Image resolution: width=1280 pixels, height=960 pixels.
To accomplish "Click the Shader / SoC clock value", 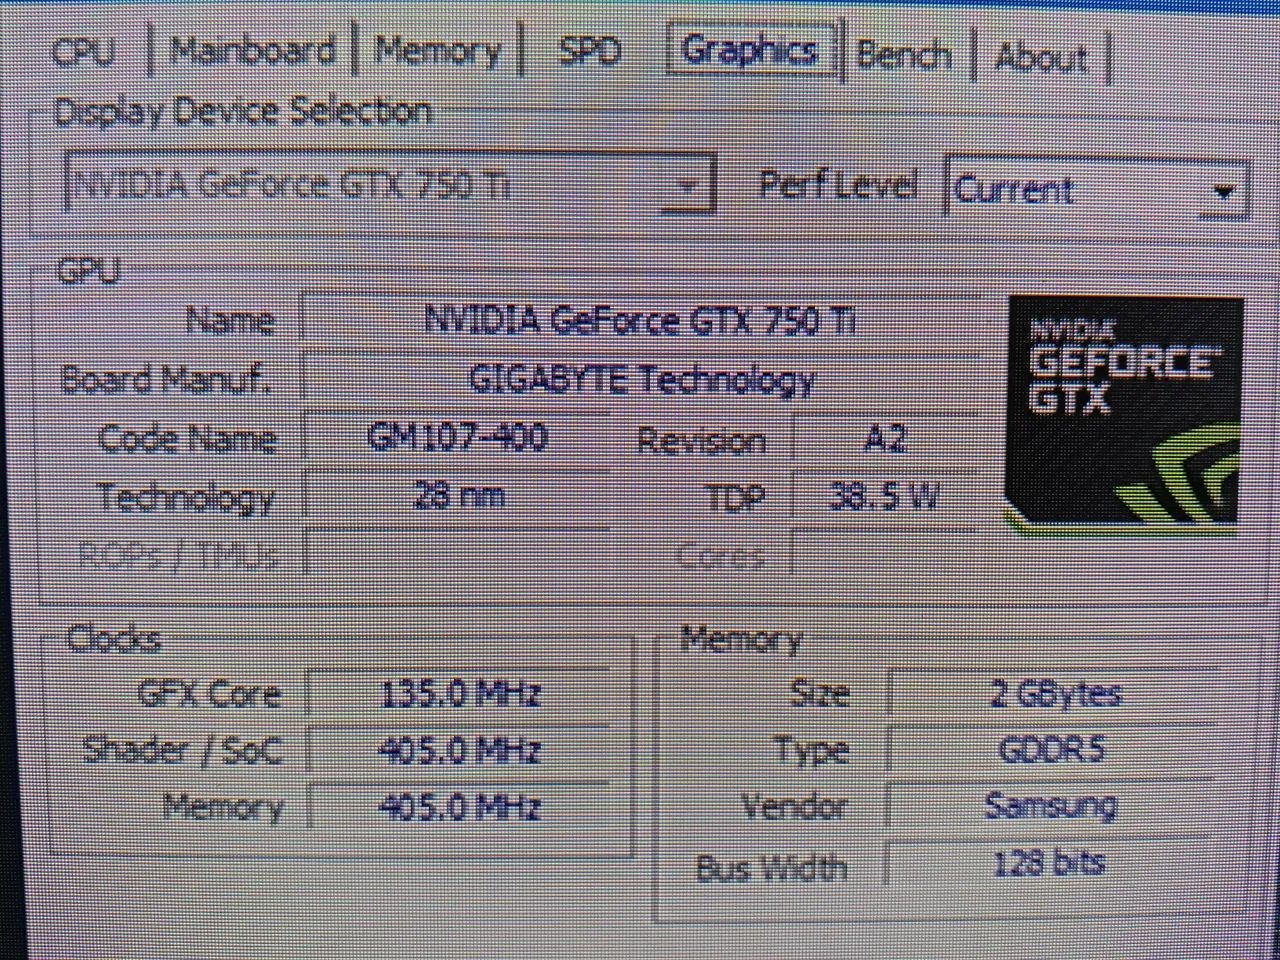I will point(459,749).
